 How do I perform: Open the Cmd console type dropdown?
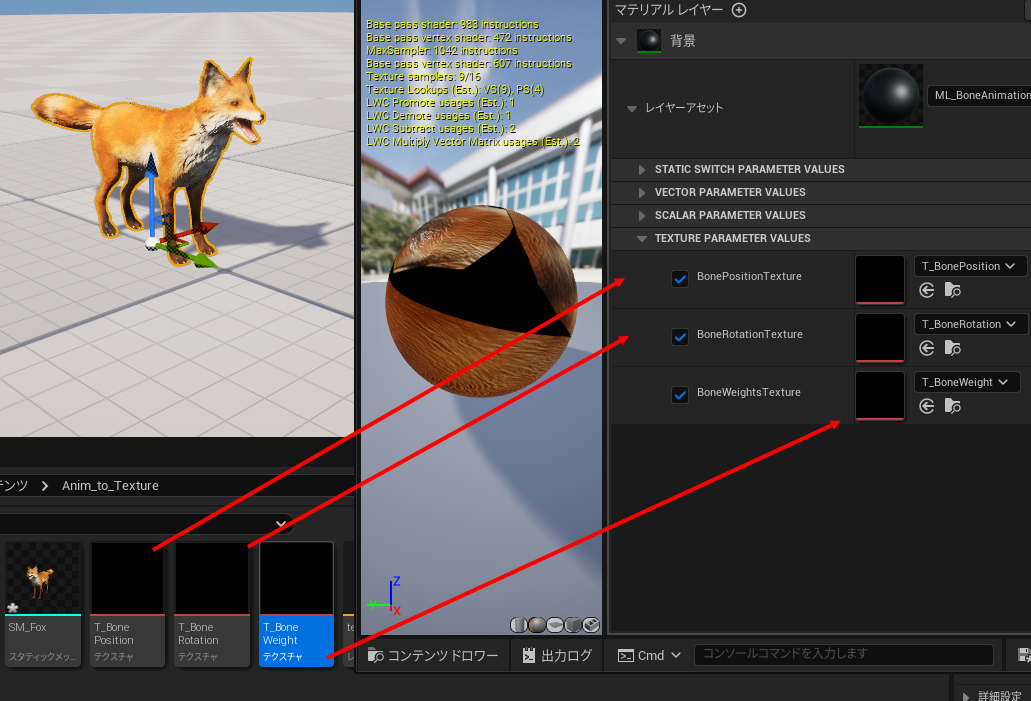point(650,655)
